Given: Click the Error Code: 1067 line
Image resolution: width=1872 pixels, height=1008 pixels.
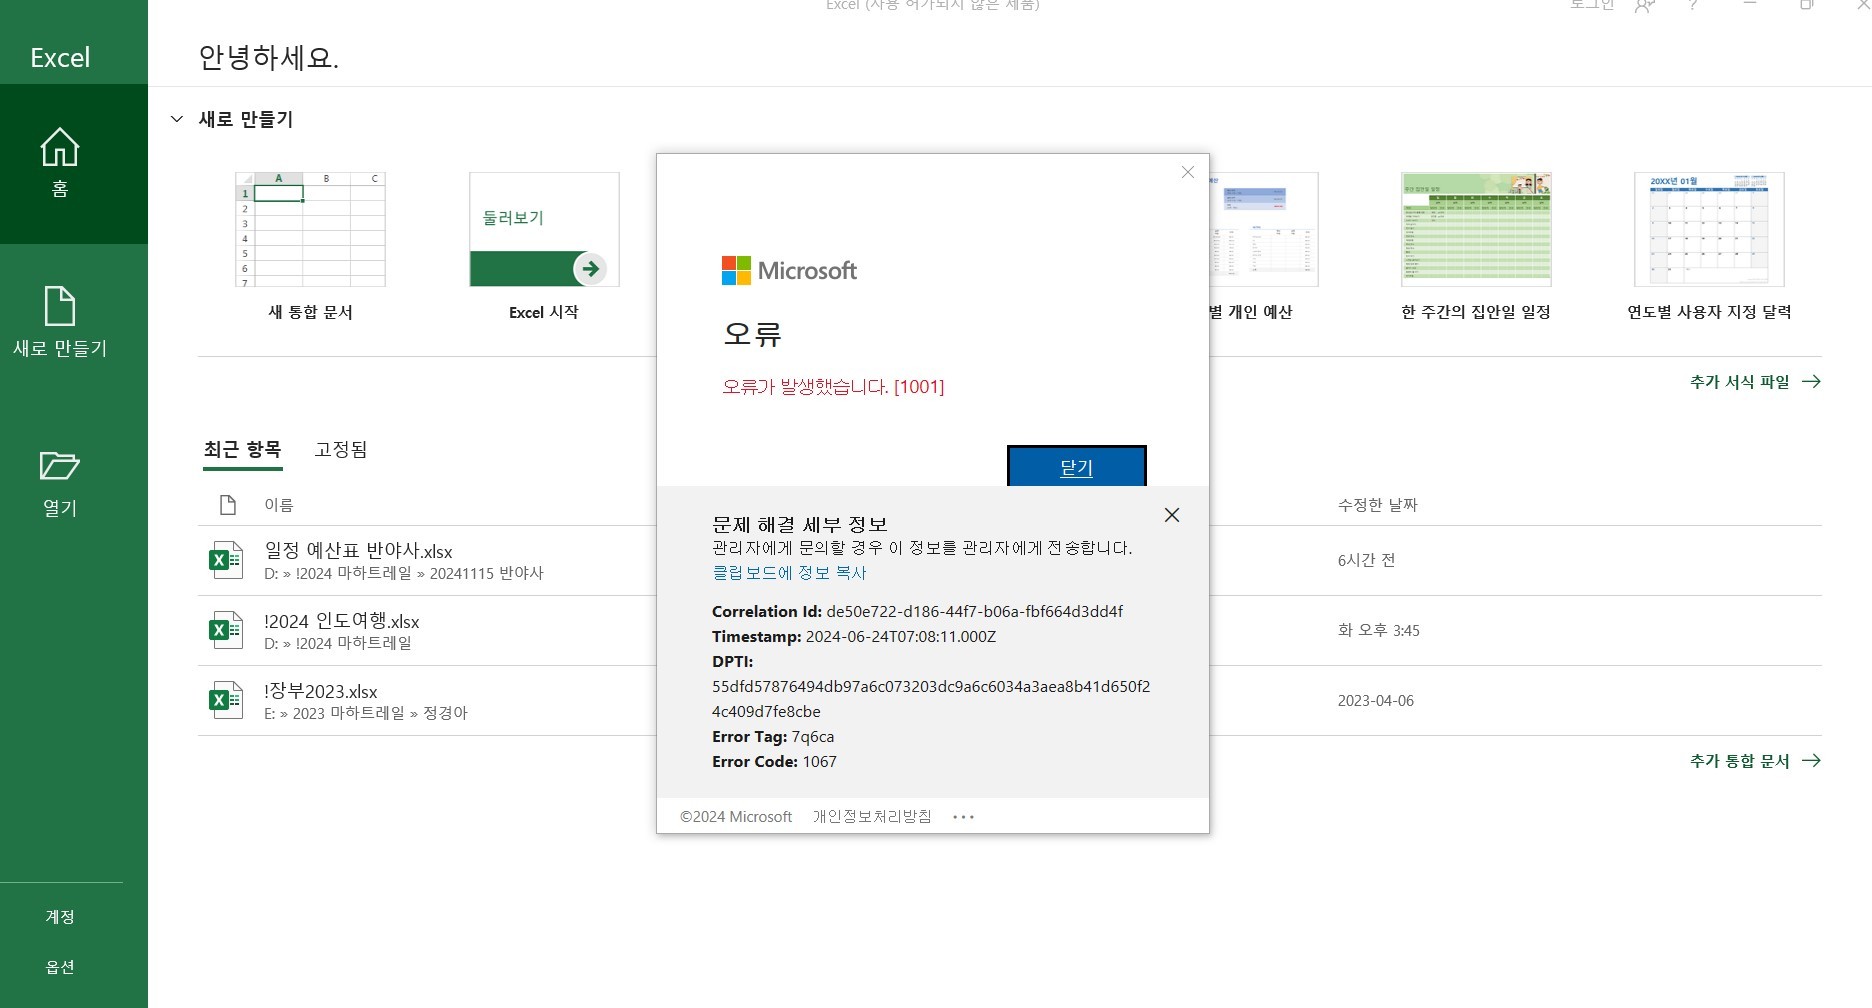Looking at the screenshot, I should (774, 762).
